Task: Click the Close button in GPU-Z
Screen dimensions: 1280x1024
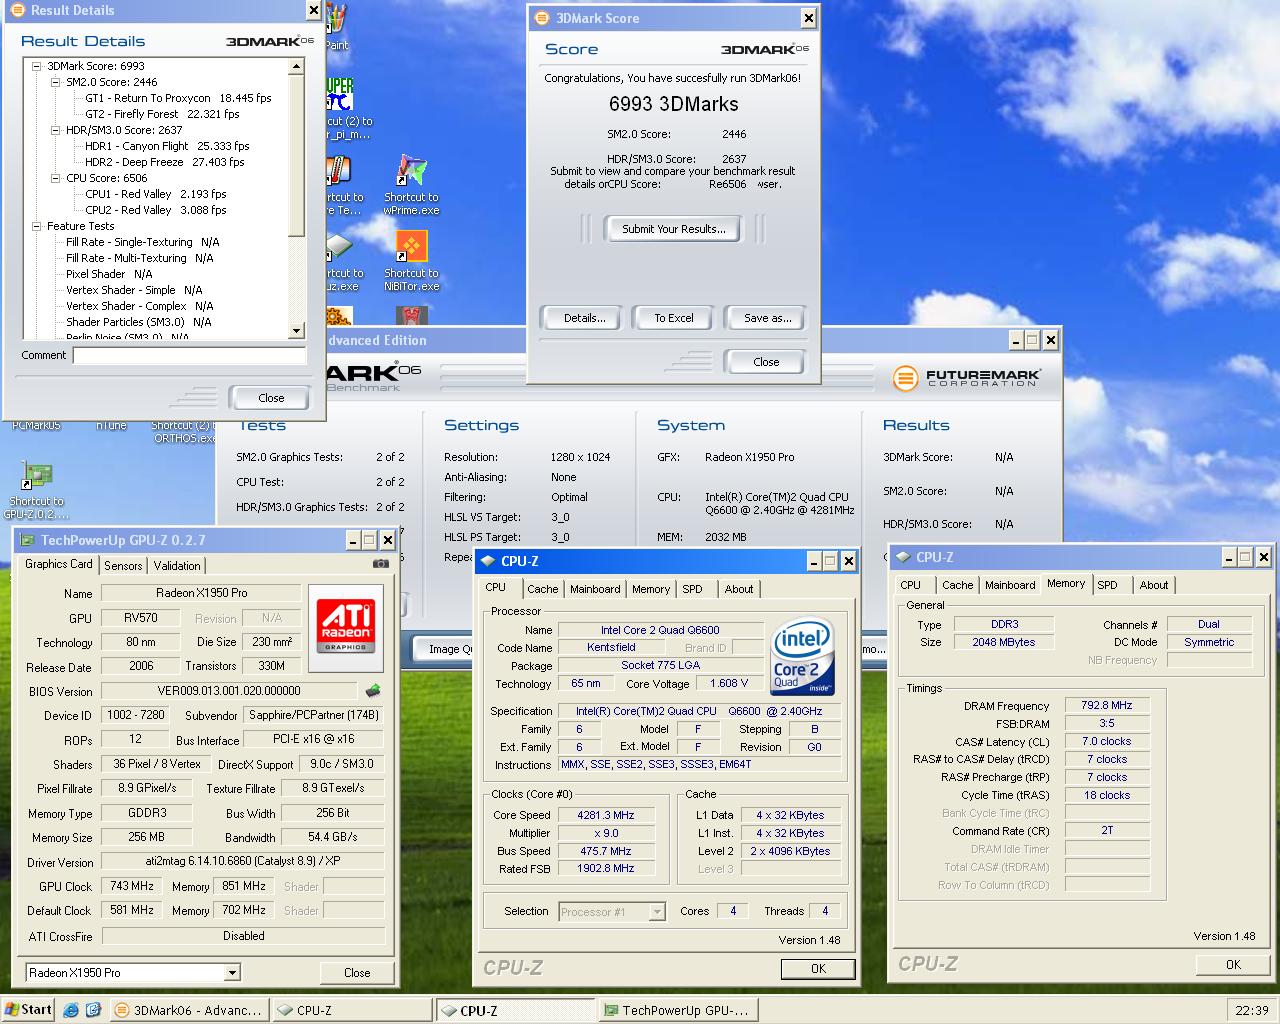Action: point(357,972)
